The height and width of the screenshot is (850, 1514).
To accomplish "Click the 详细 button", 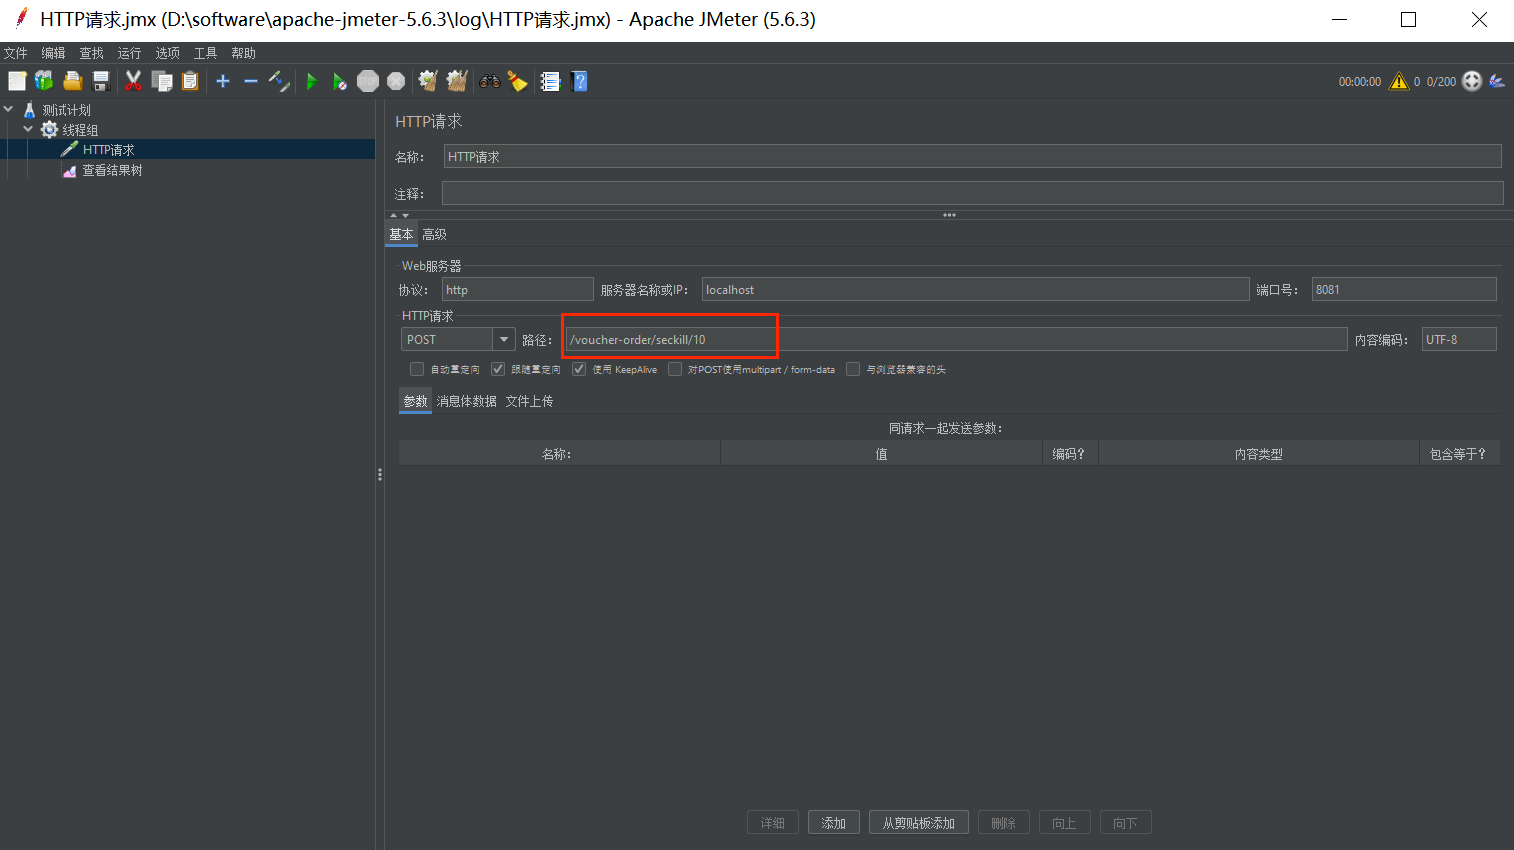I will [x=772, y=823].
